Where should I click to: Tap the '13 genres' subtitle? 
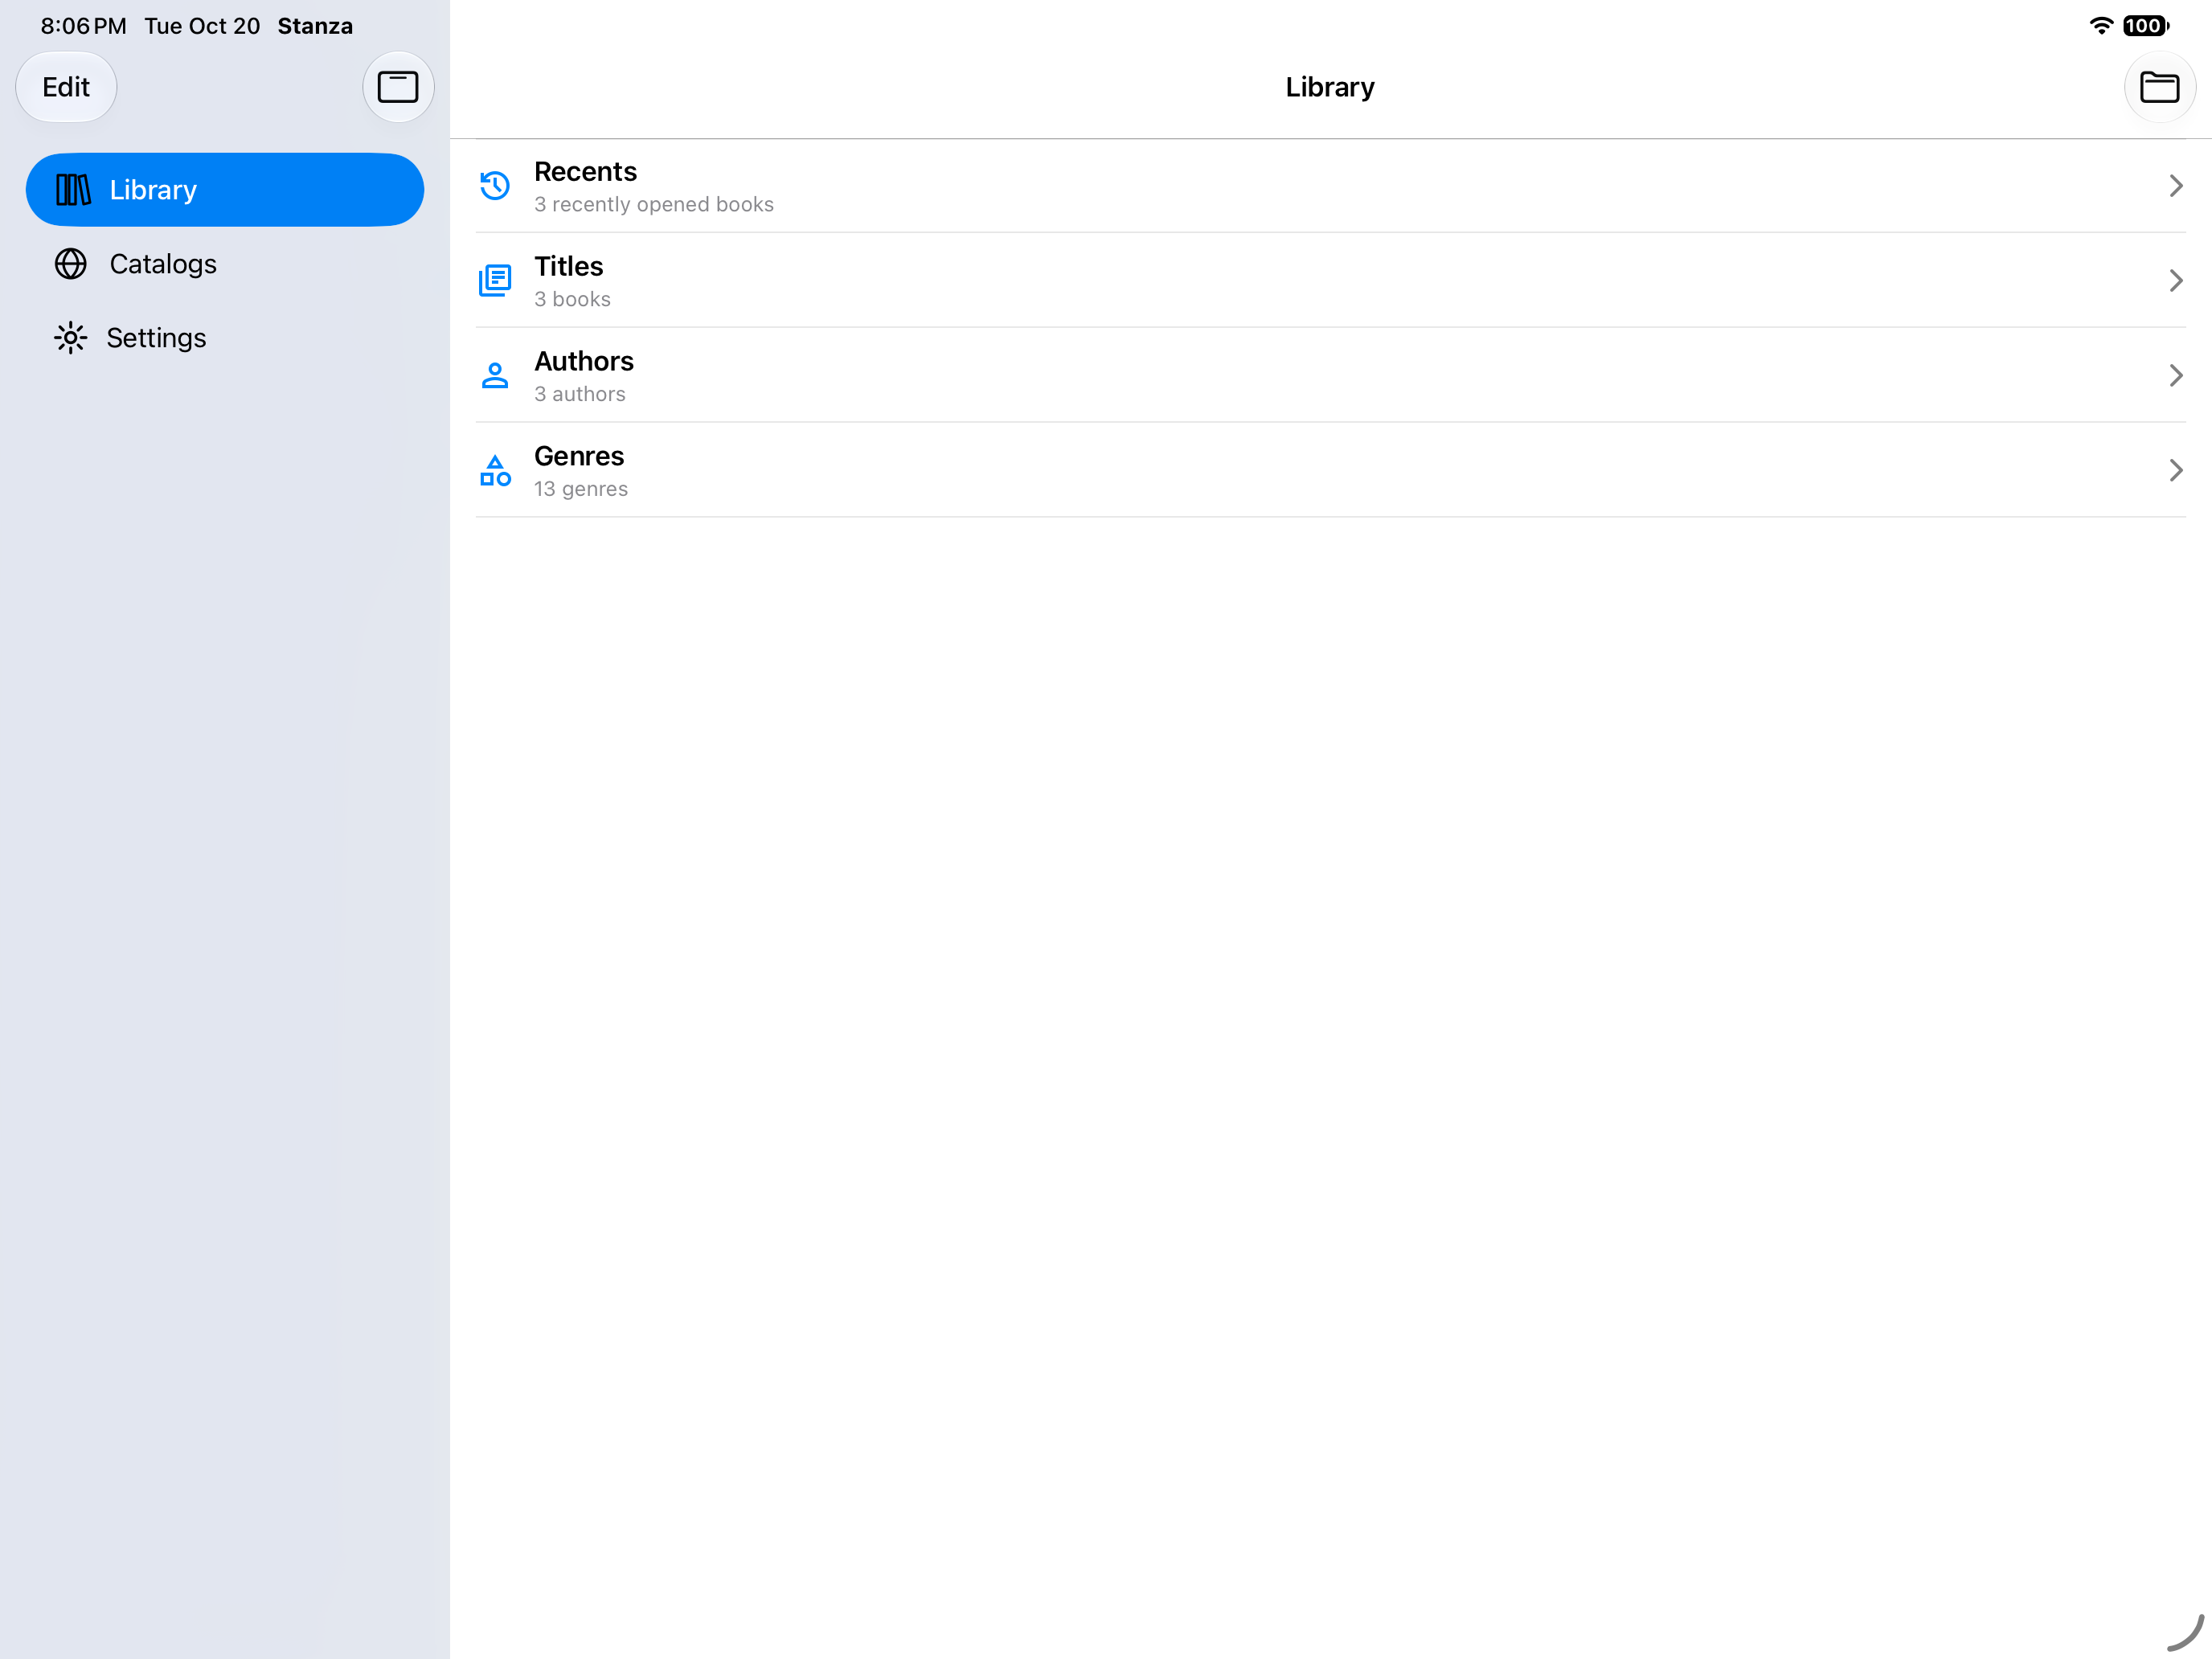coord(581,489)
